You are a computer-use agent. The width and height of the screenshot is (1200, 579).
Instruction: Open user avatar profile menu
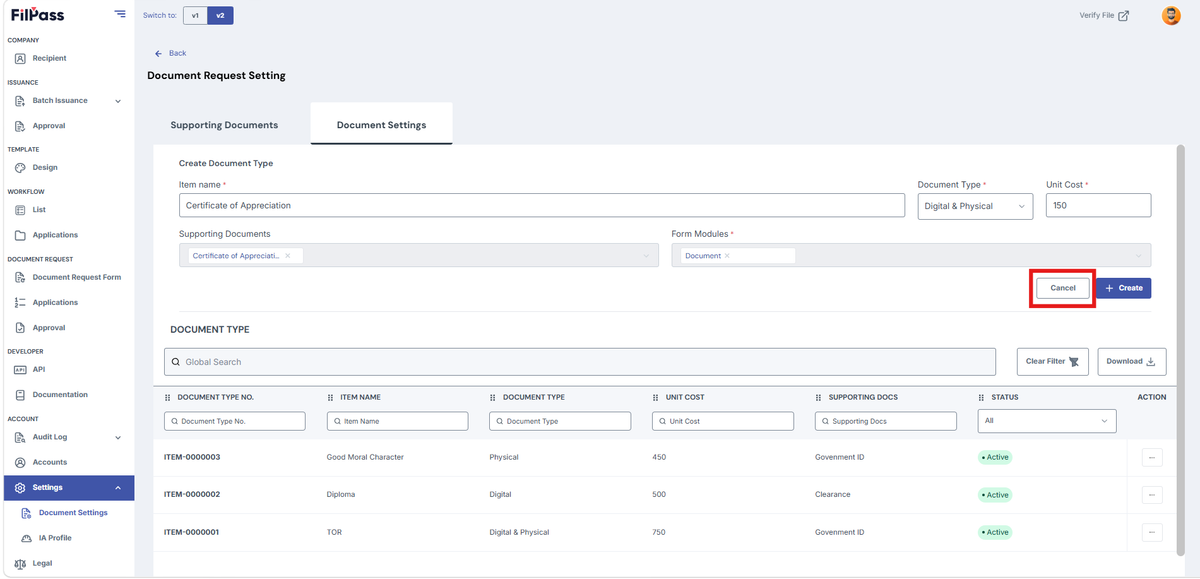[1171, 16]
